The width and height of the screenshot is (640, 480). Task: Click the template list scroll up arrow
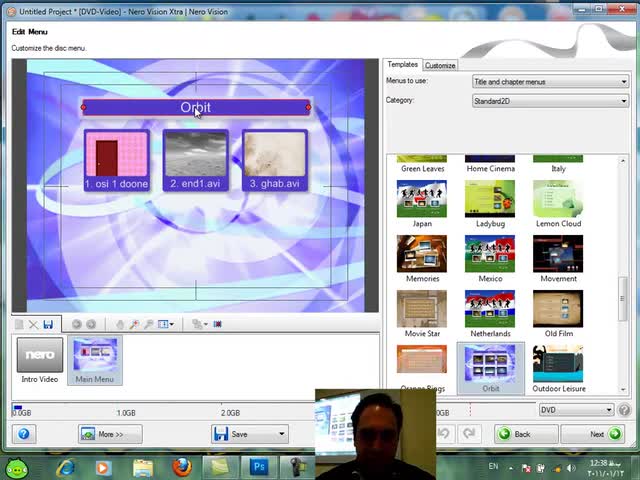[623, 161]
